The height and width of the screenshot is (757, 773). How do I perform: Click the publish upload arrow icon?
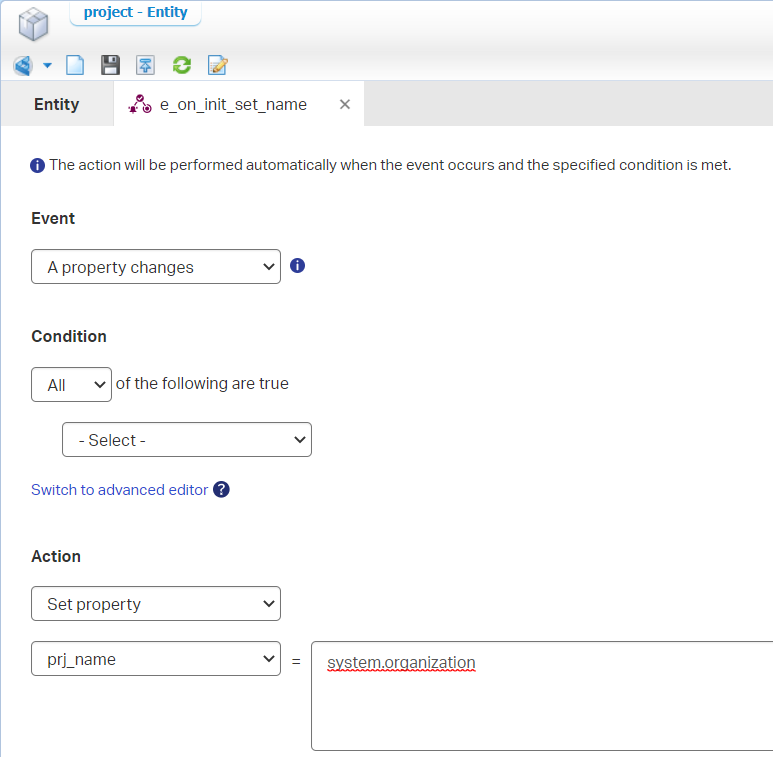[x=146, y=66]
